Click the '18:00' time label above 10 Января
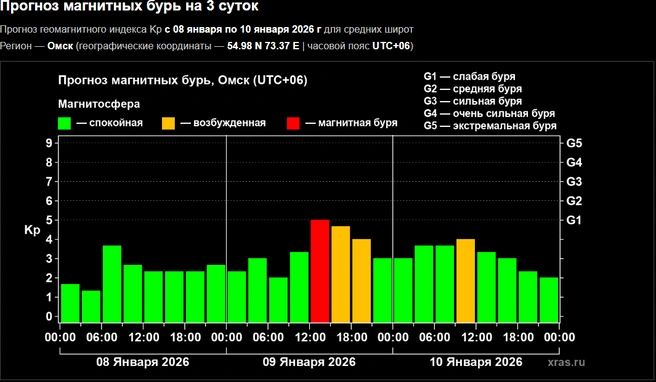Viewport: 656px width, 382px height. coord(518,337)
